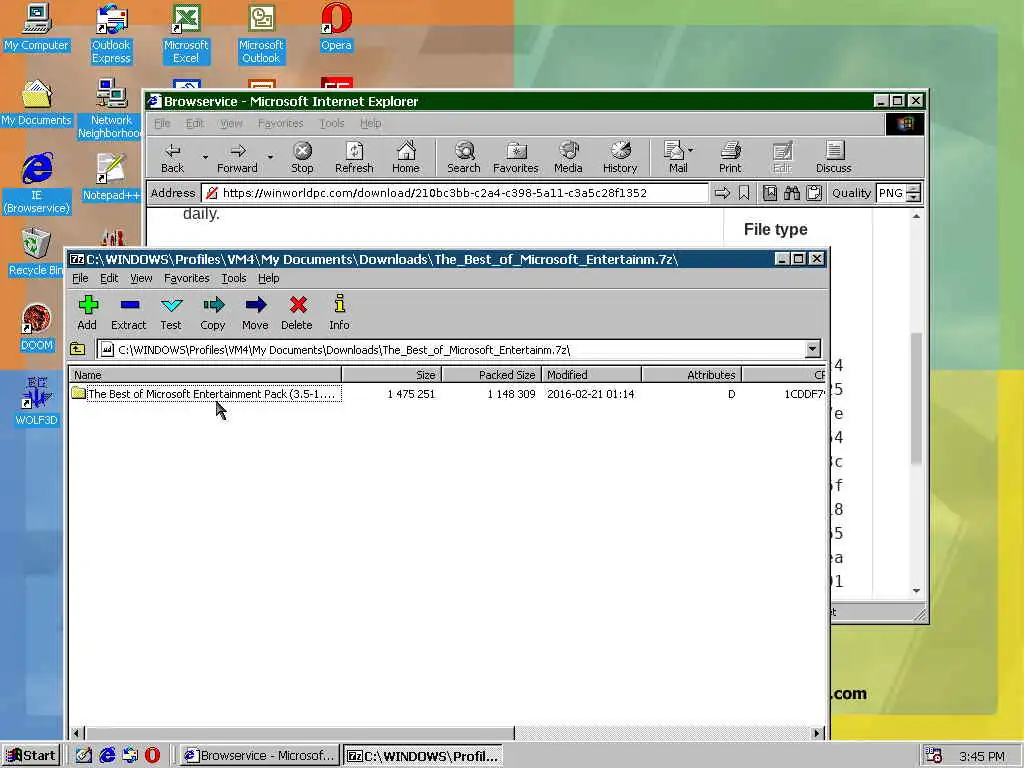The height and width of the screenshot is (768, 1024).
Task: Click Forward in Internet Explorer toolbar
Action: pos(238,158)
